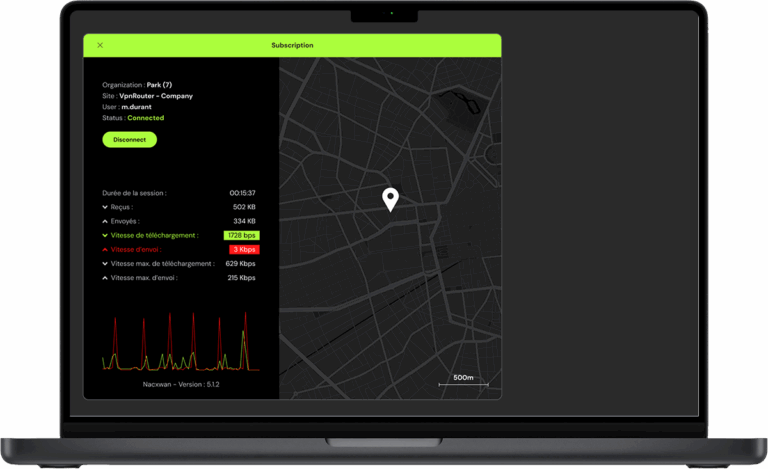Click the red arrow beside Vitesse d'envoi
The width and height of the screenshot is (768, 469).
point(105,249)
